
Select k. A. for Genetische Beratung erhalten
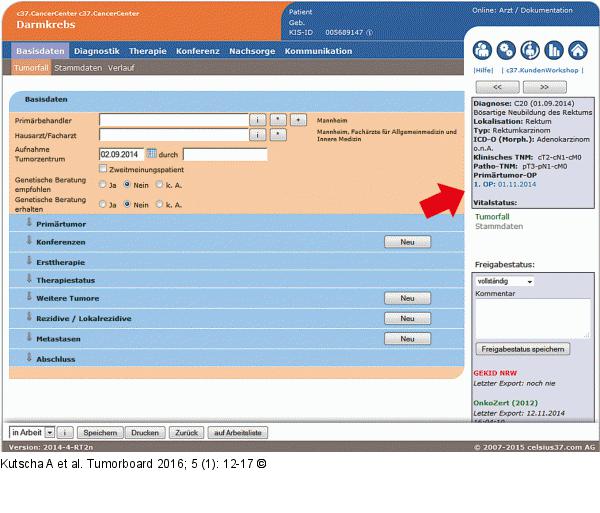click(159, 204)
